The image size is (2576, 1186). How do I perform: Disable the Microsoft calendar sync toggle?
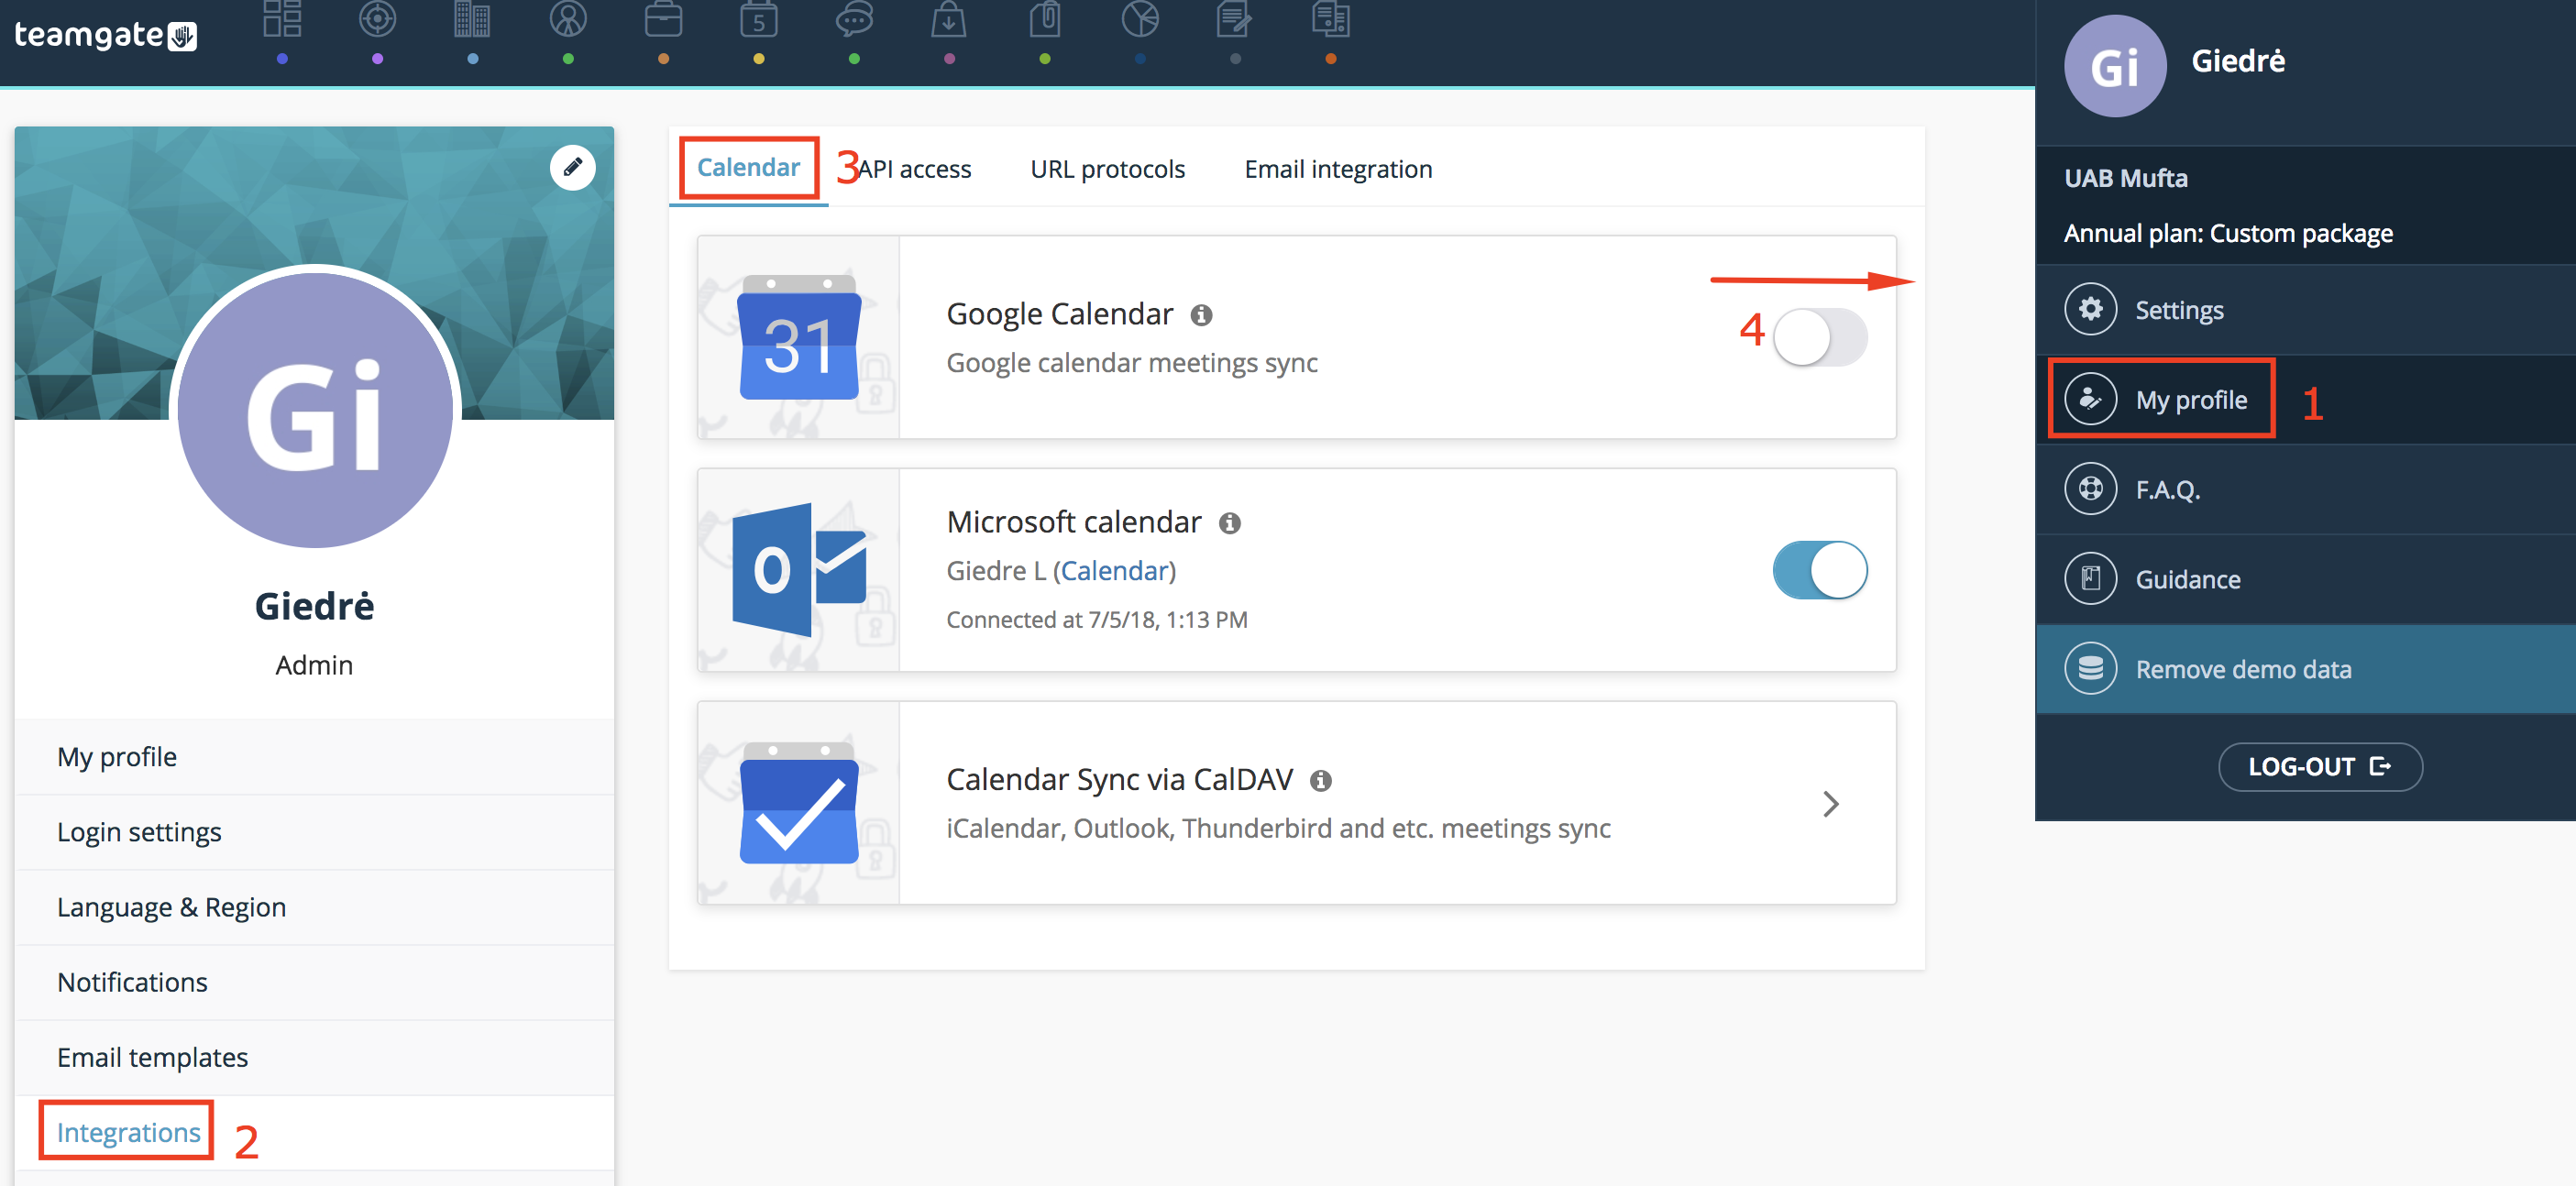coord(1819,570)
